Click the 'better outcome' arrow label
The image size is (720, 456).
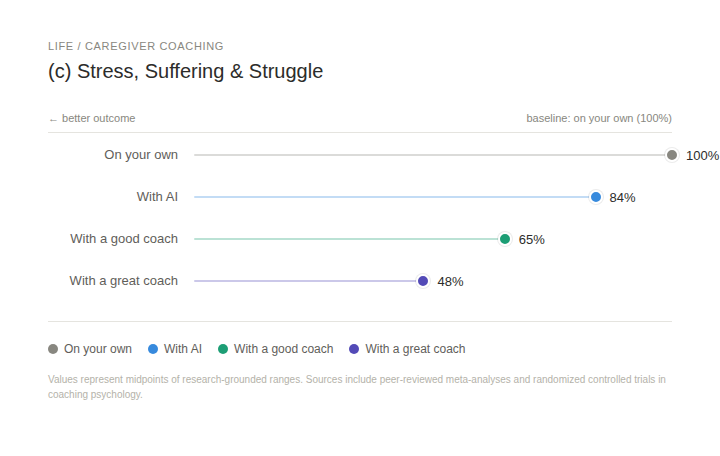click(92, 118)
